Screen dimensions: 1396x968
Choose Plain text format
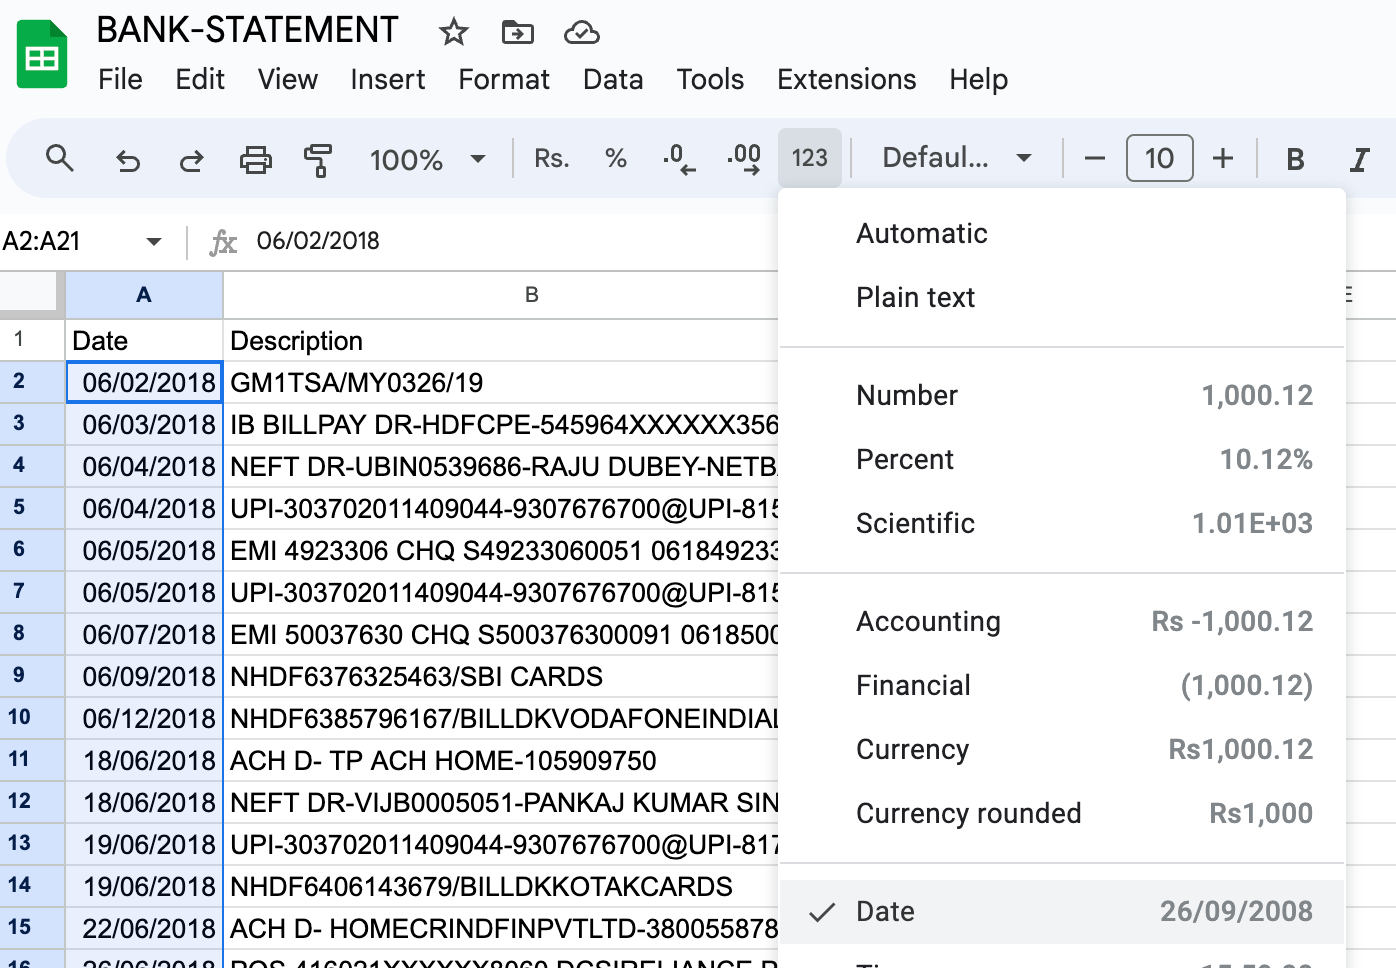[x=1062, y=298]
